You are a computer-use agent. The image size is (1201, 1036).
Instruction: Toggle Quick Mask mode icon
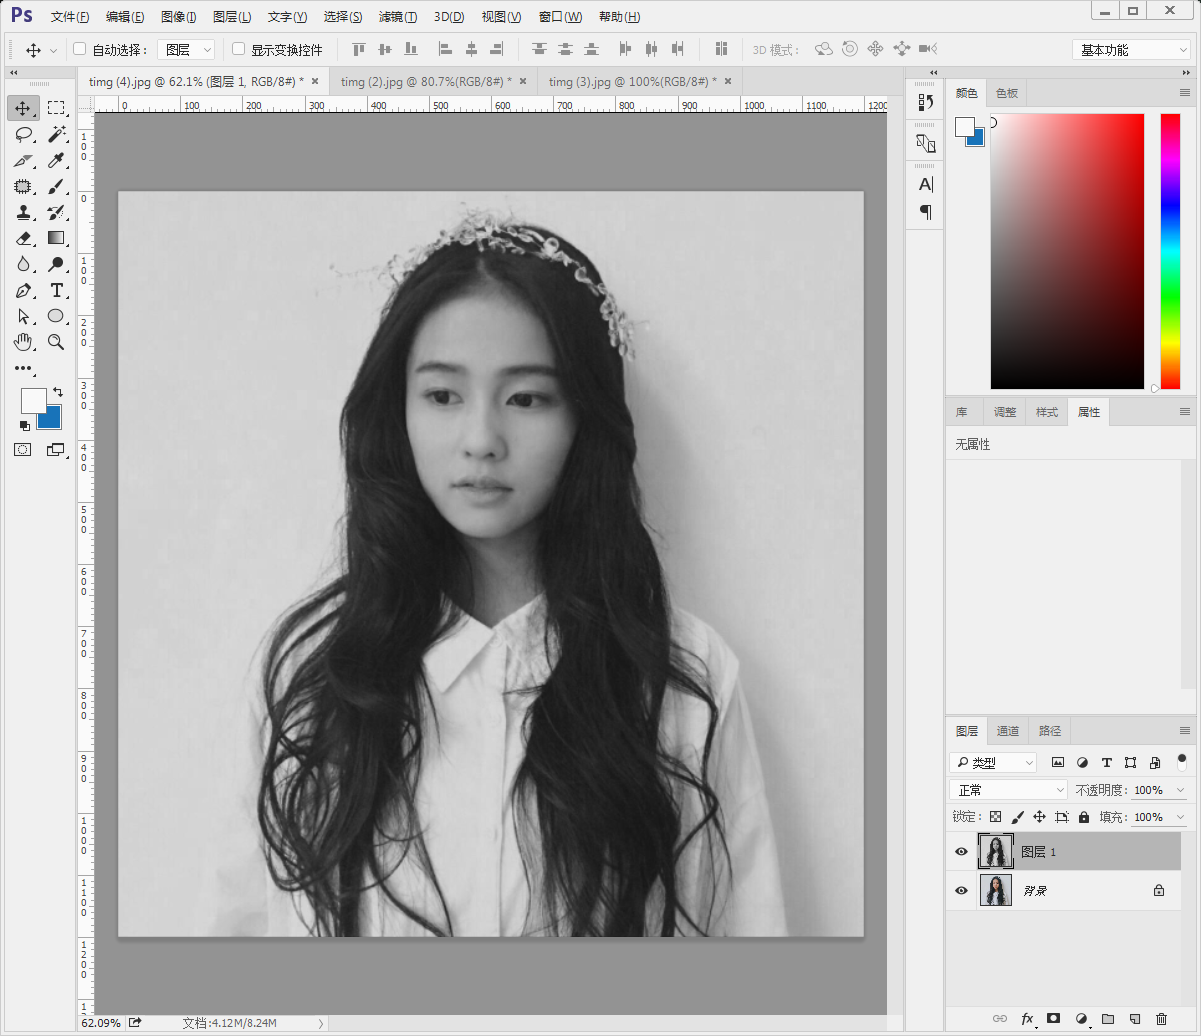[x=22, y=450]
